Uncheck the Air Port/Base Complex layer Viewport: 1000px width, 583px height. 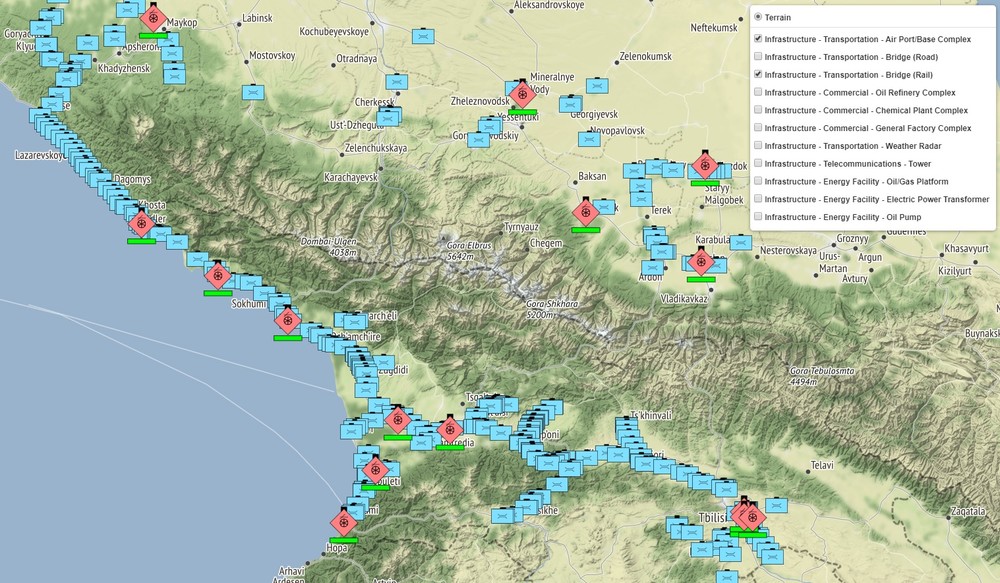758,38
